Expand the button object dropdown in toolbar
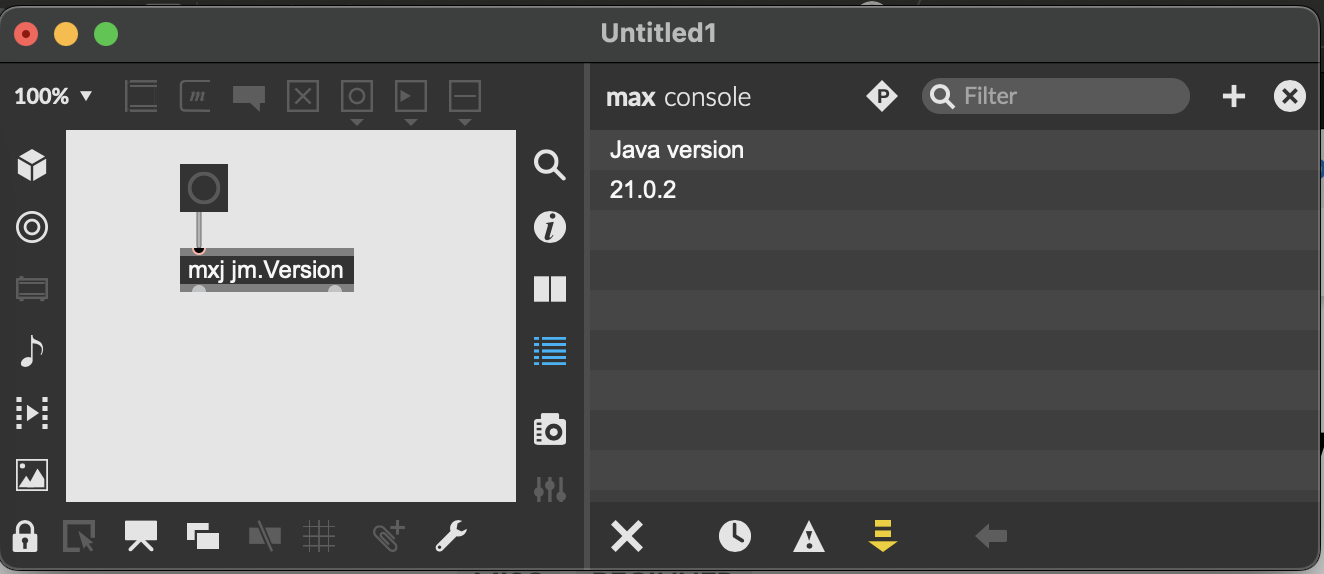This screenshot has width=1324, height=574. [x=357, y=123]
